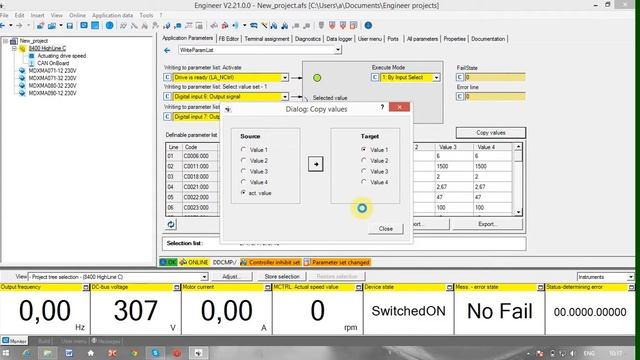This screenshot has width=640, height=360.
Task: Click the Adjust button
Action: click(231, 276)
